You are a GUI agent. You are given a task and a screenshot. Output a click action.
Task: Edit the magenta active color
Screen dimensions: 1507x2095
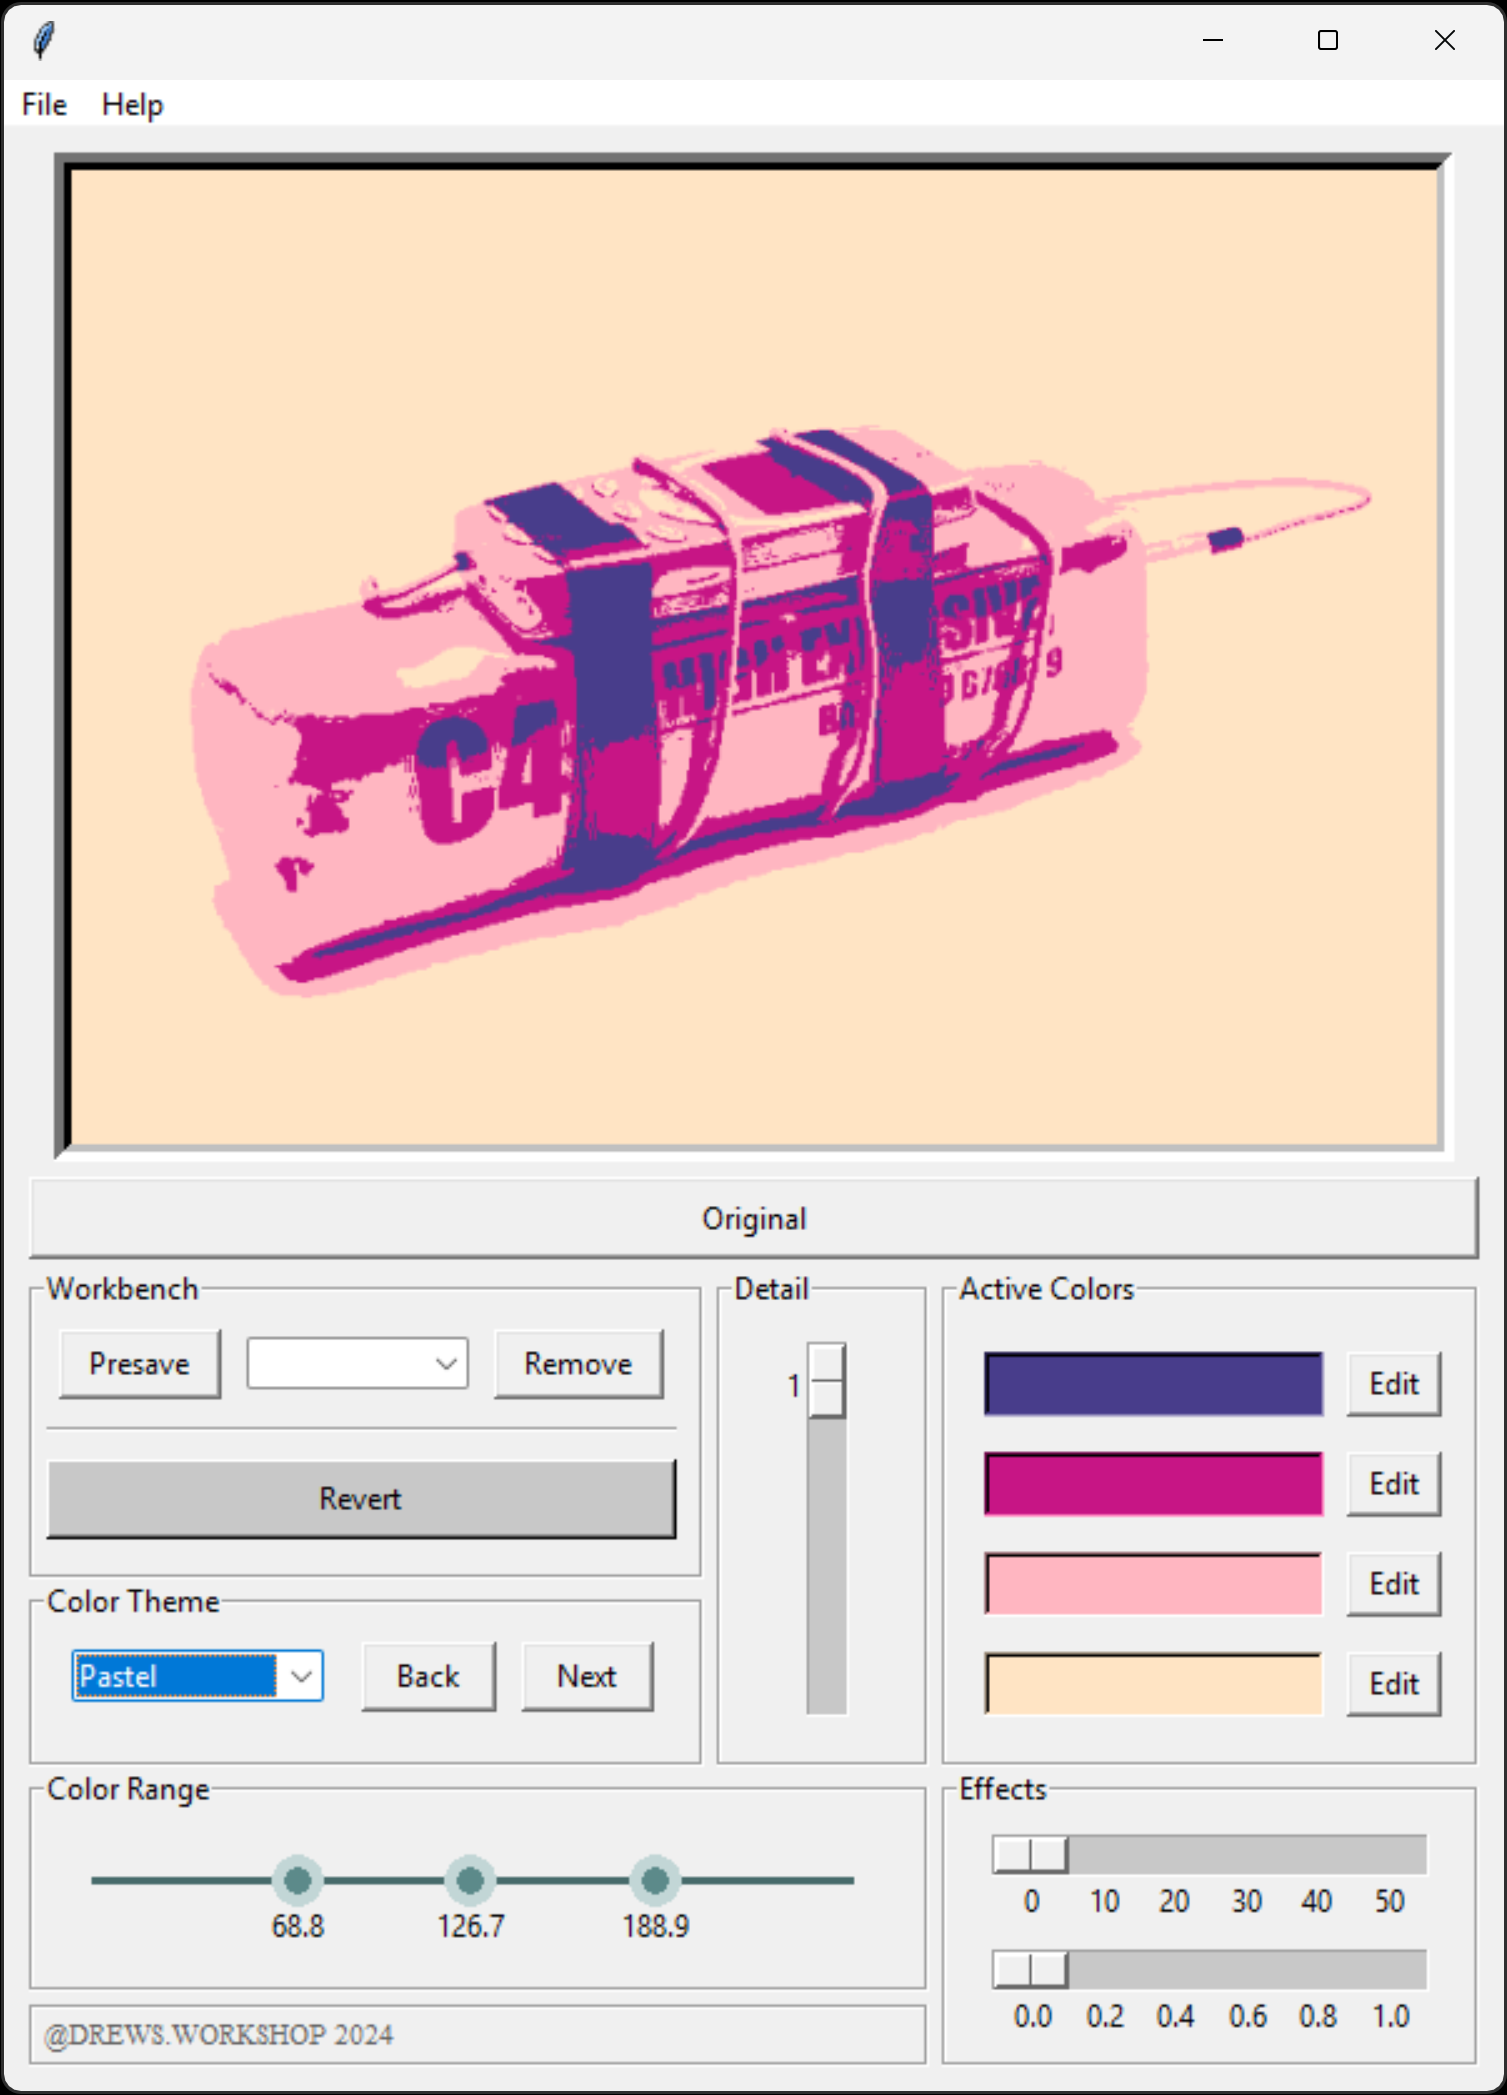tap(1393, 1484)
